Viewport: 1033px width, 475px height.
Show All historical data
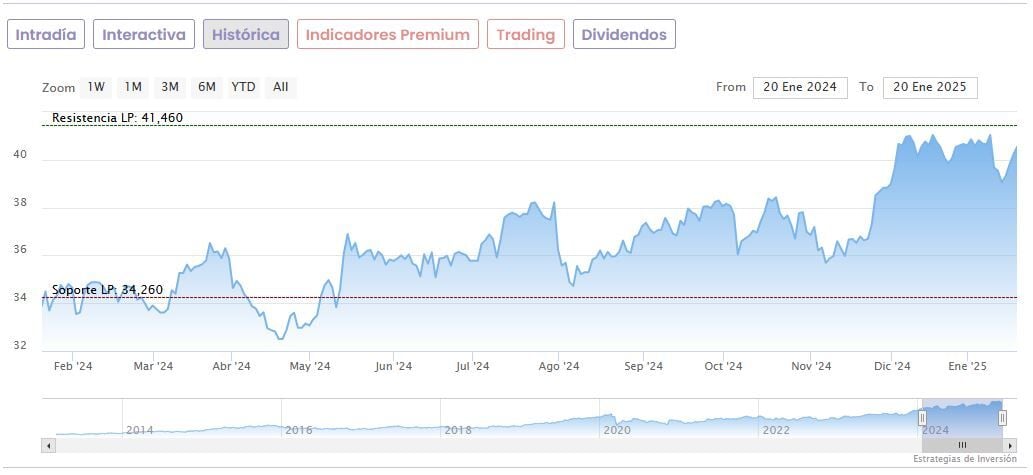281,87
